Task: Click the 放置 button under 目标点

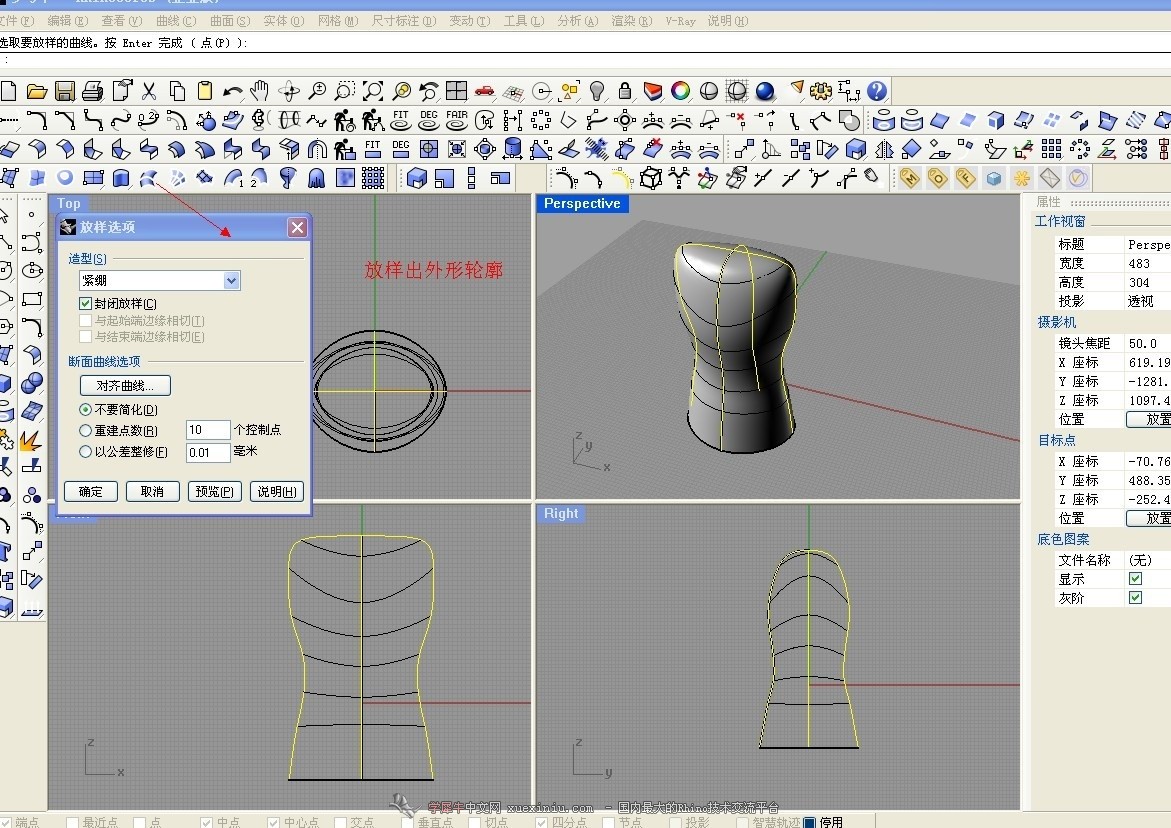Action: (1149, 518)
